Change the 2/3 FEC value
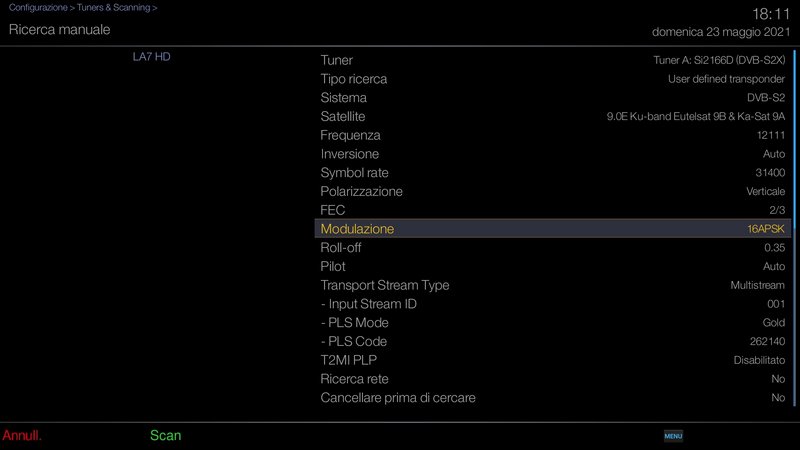 (x=777, y=210)
